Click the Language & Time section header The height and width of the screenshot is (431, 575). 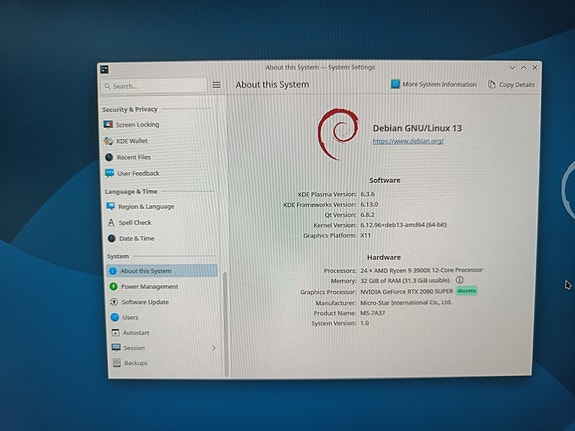[x=131, y=191]
